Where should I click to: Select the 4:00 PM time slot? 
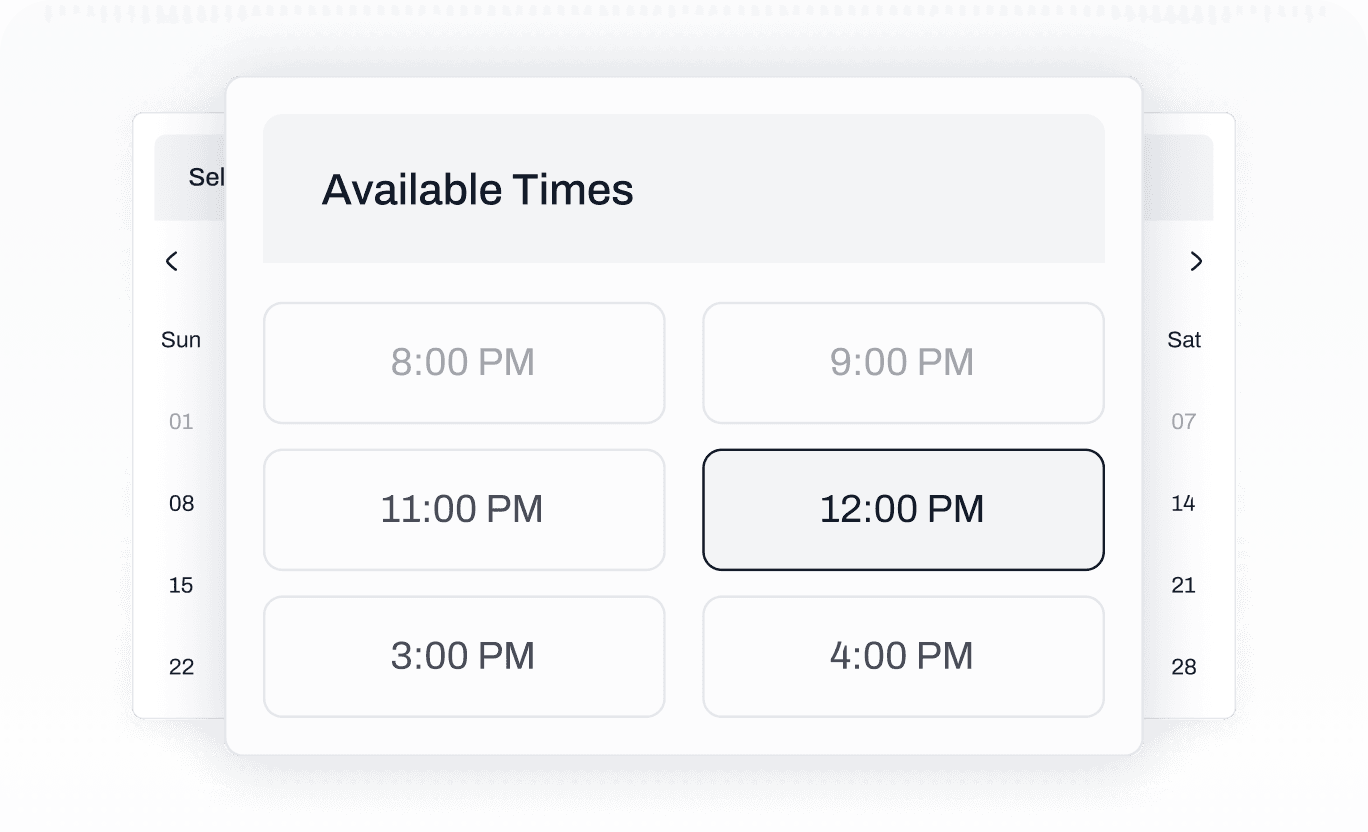coord(902,656)
